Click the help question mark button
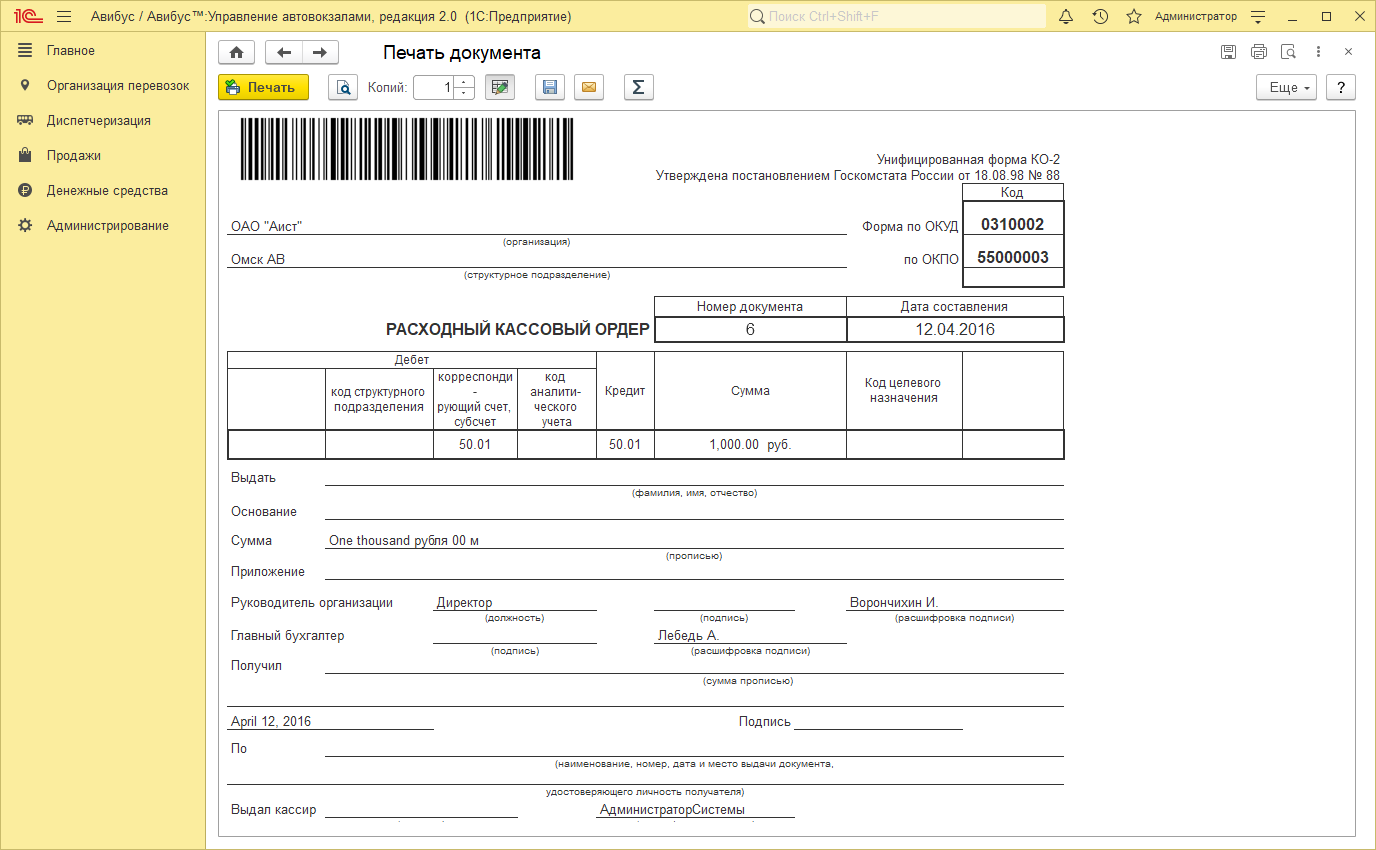 [x=1340, y=88]
